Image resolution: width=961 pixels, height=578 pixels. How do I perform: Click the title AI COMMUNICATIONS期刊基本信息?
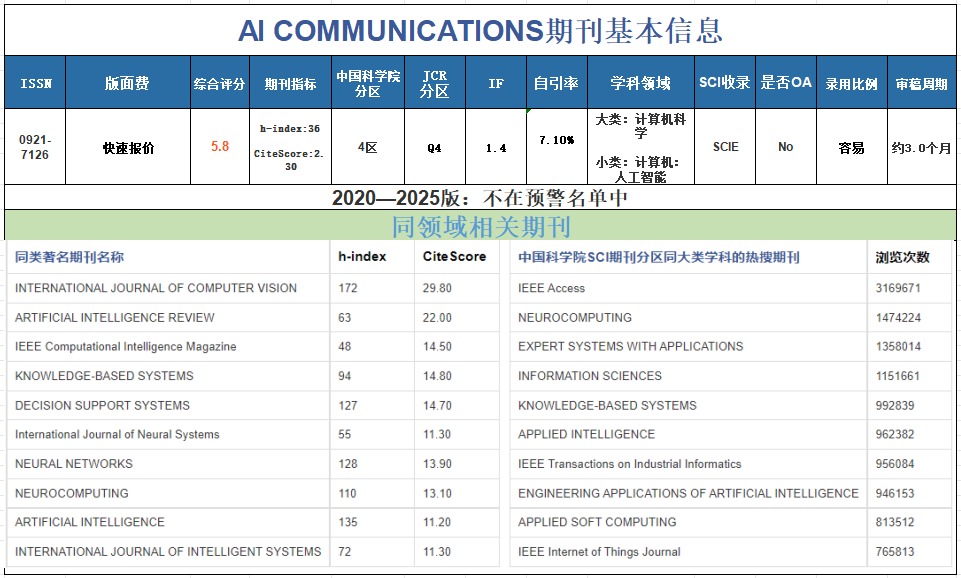click(480, 31)
